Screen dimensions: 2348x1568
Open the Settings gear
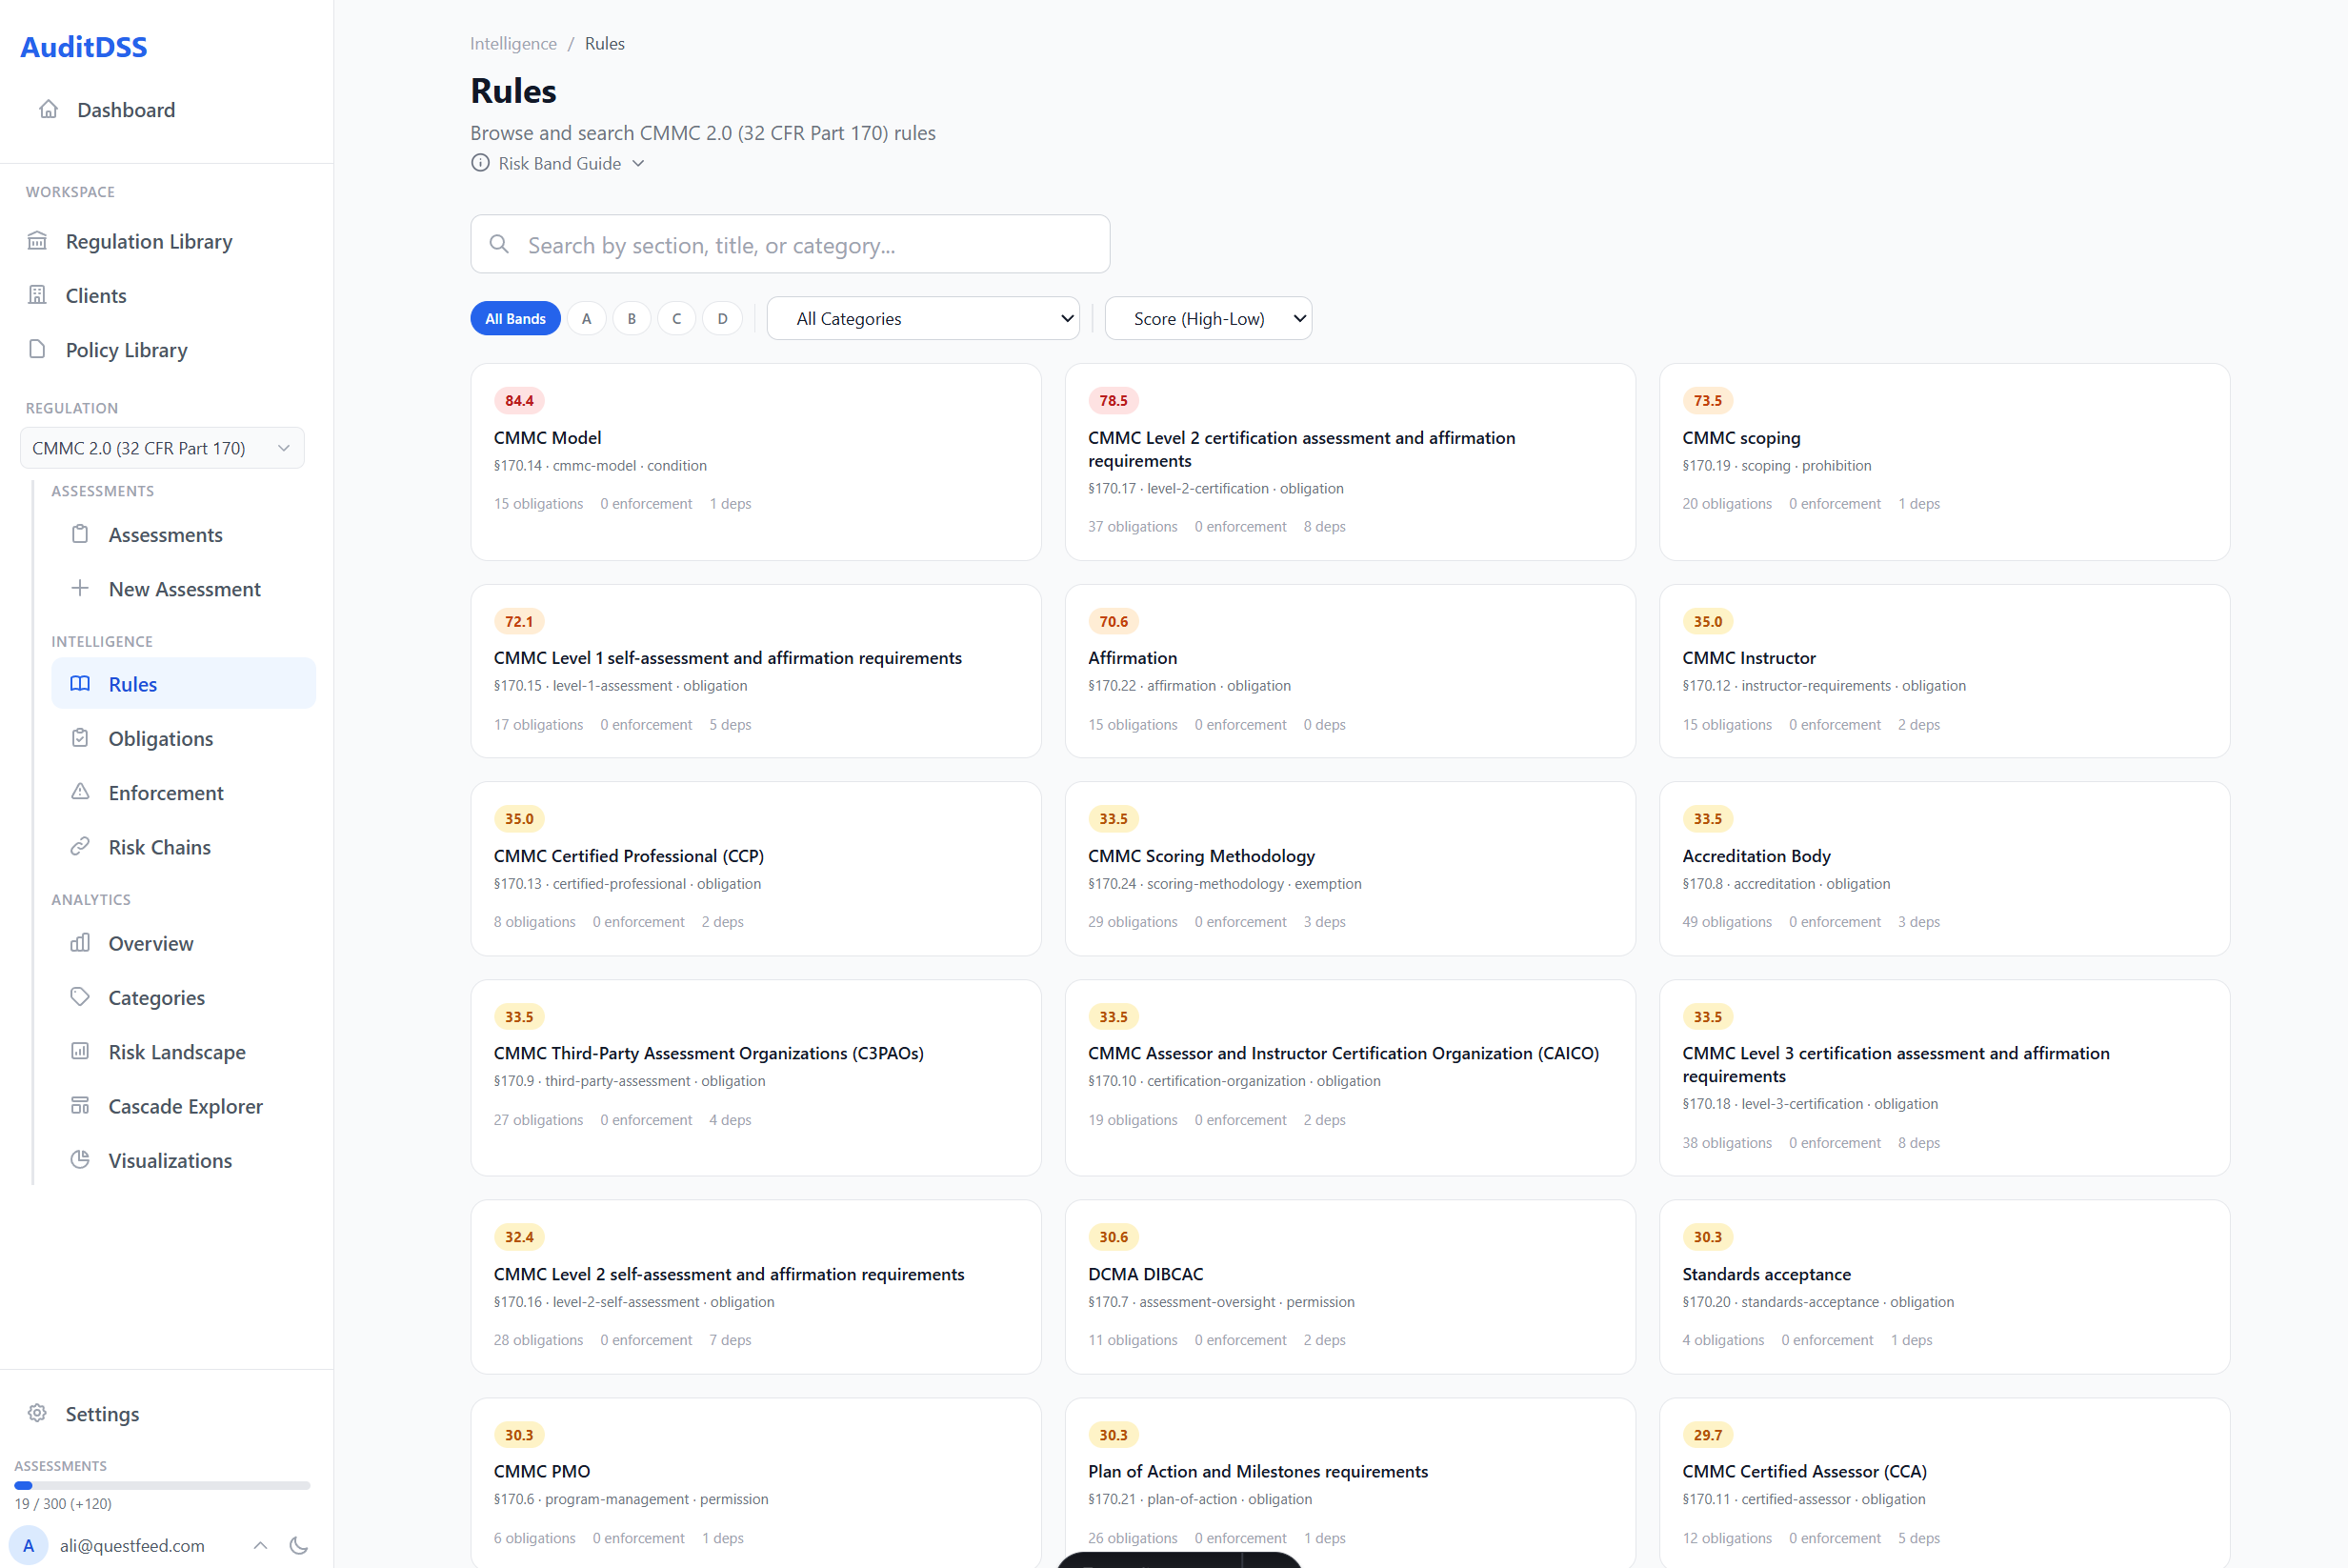(x=37, y=1413)
